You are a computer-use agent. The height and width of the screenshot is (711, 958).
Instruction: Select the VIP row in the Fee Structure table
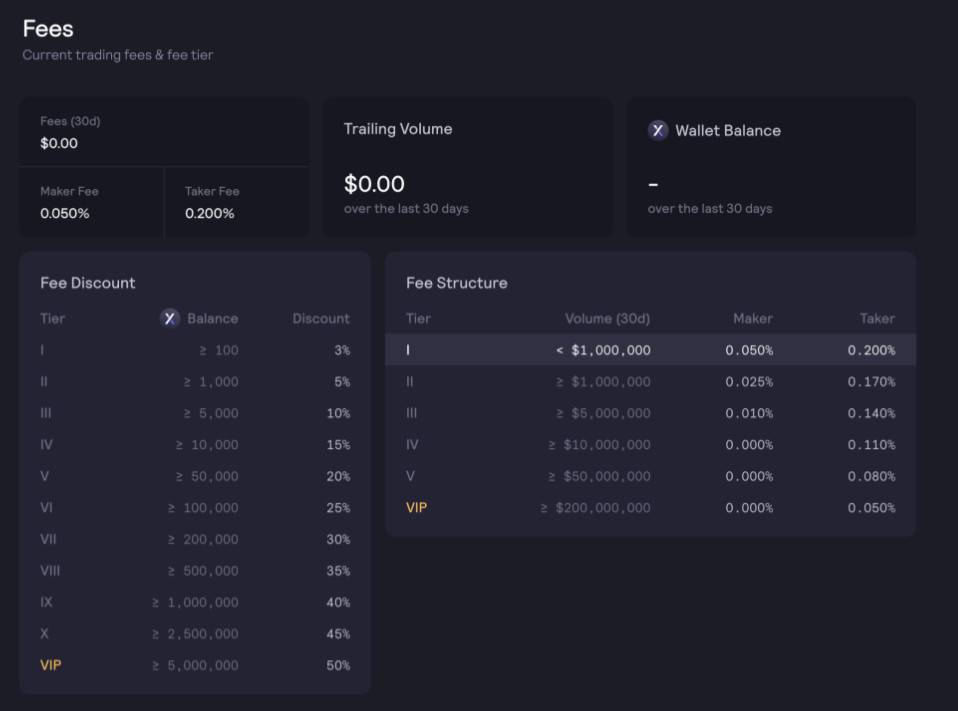[x=650, y=508]
